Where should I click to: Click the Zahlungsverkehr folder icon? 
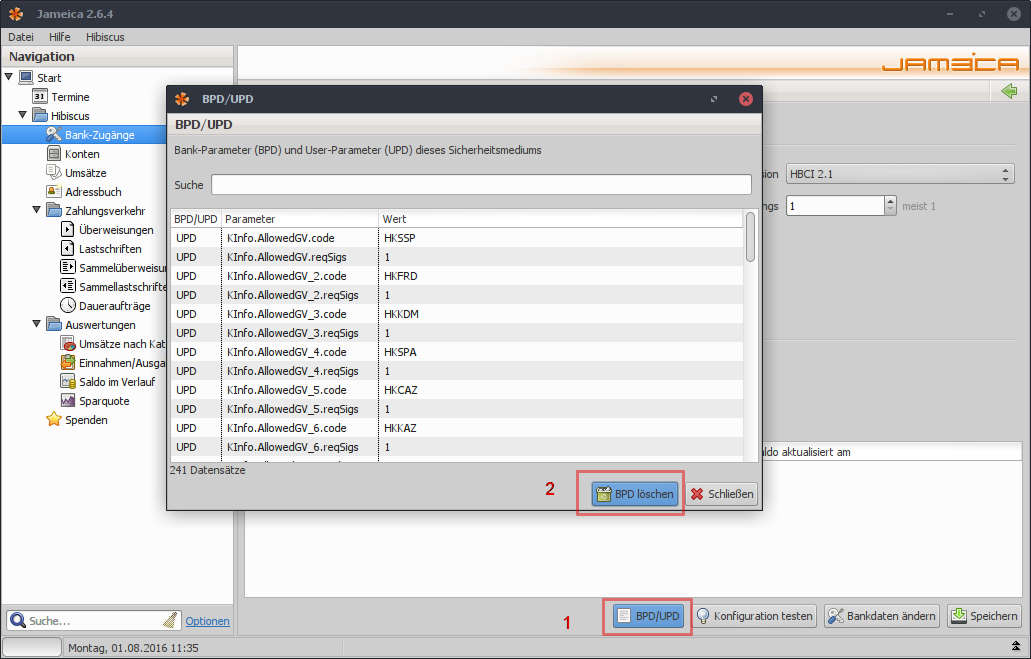tap(54, 211)
